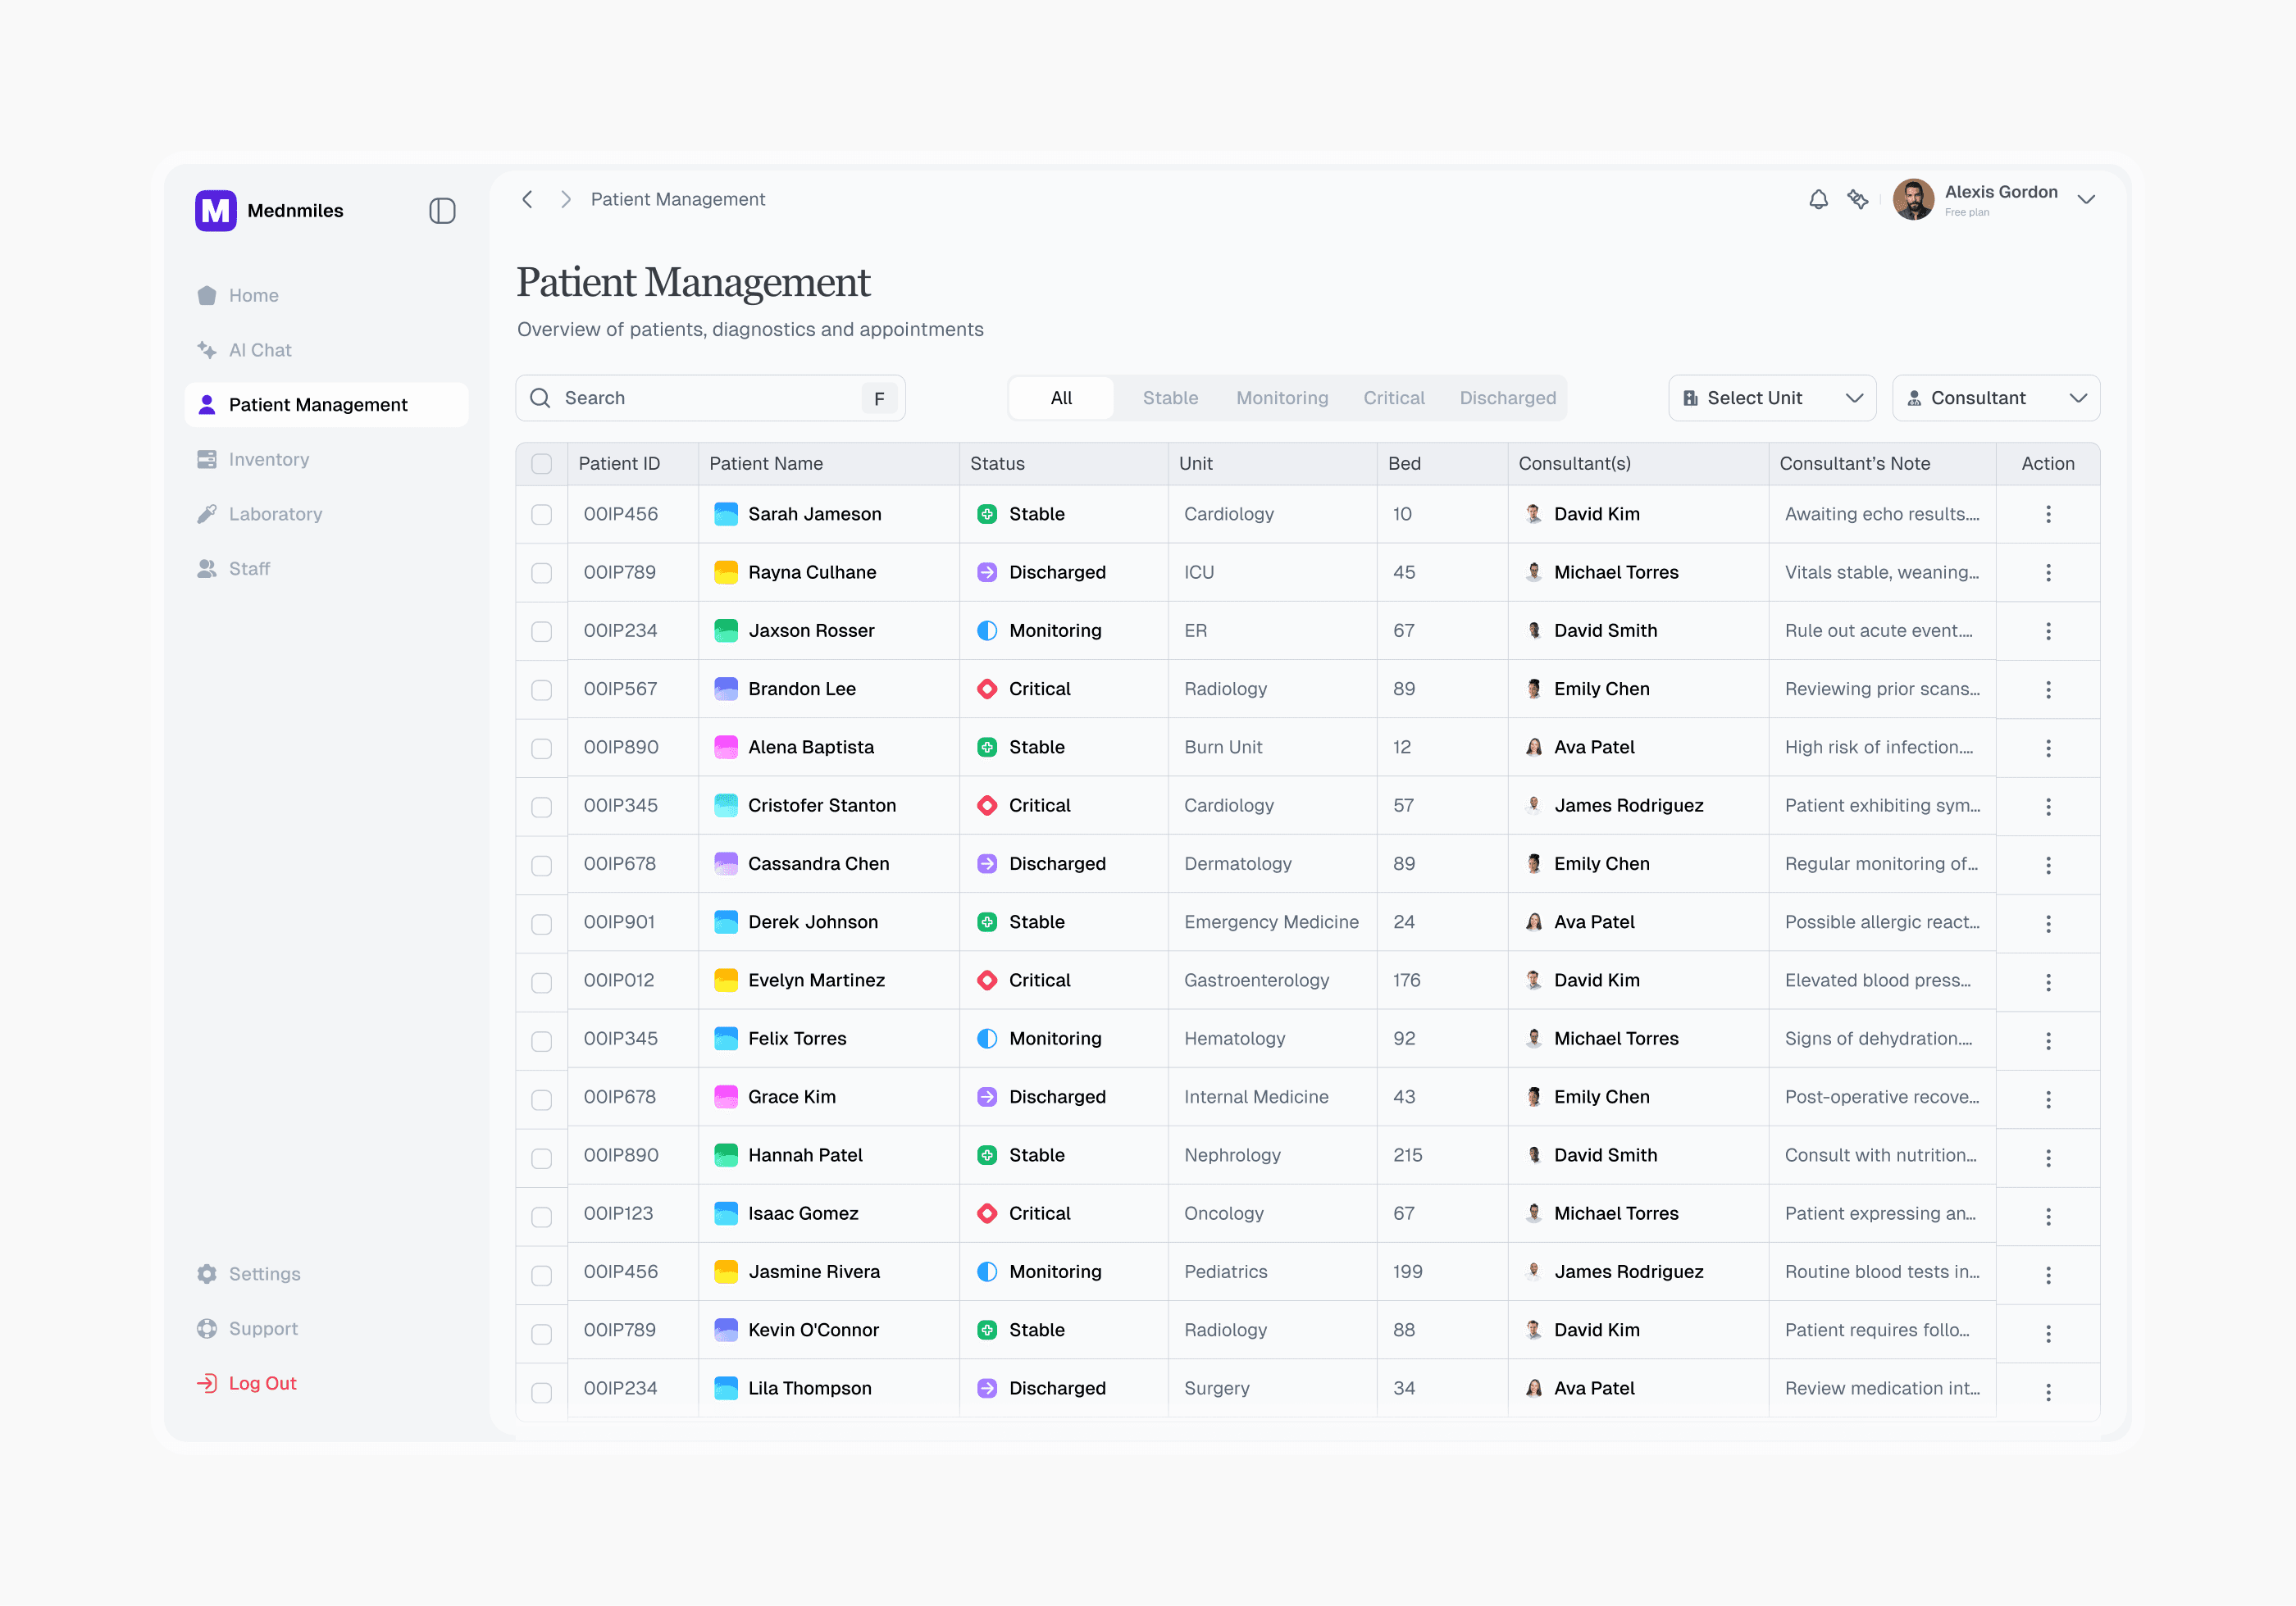This screenshot has height=1606, width=2296.
Task: Click the notification bell icon
Action: [x=1818, y=199]
